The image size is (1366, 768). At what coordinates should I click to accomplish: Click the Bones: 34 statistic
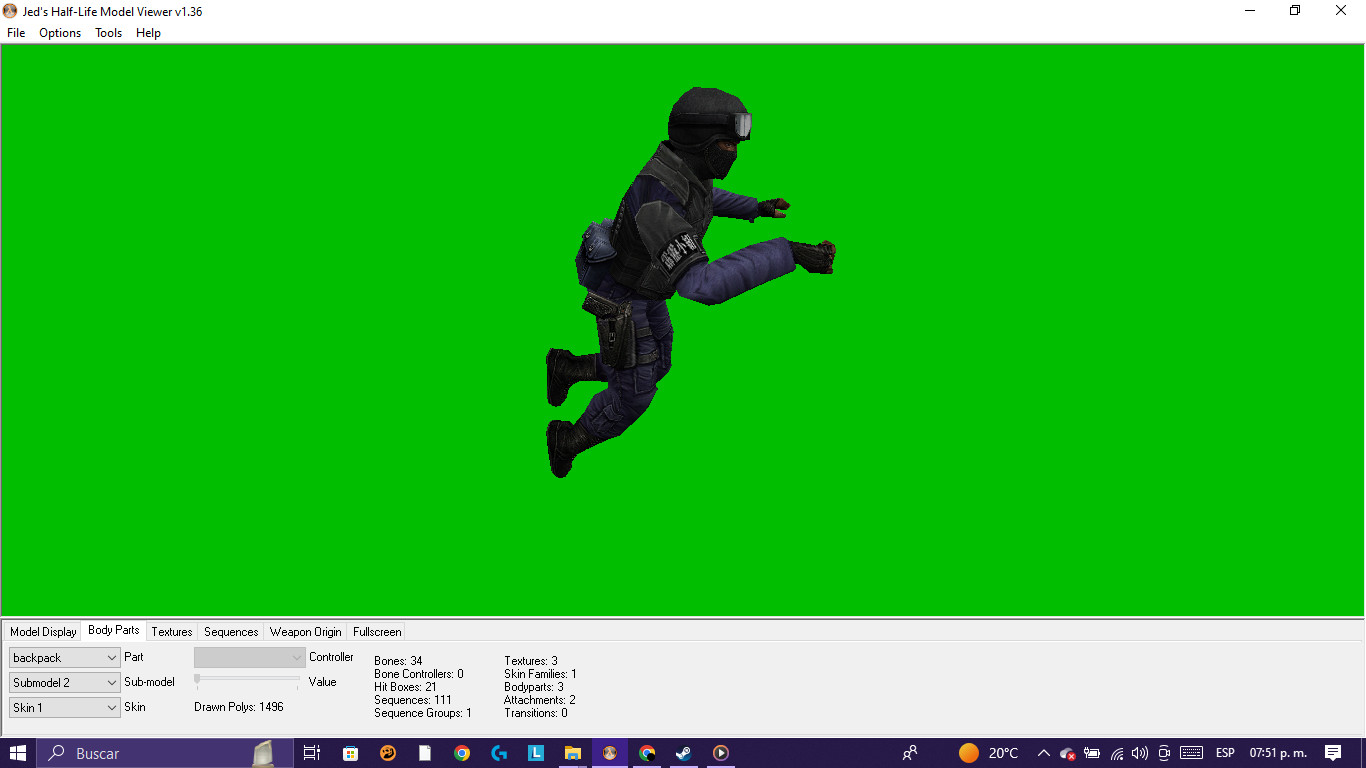coord(398,661)
